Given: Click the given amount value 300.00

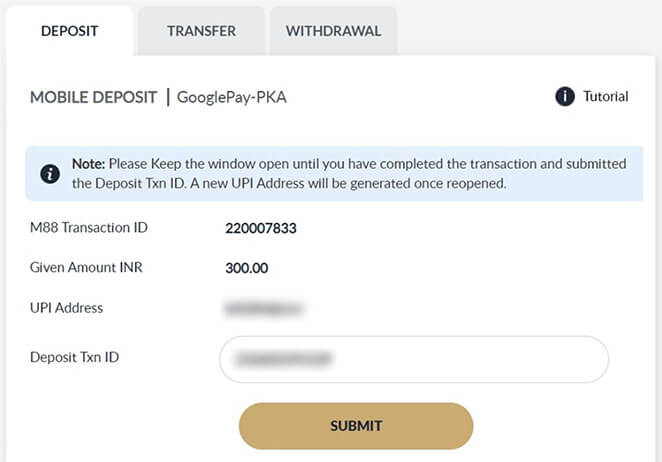Looking at the screenshot, I should pyautogui.click(x=247, y=268).
